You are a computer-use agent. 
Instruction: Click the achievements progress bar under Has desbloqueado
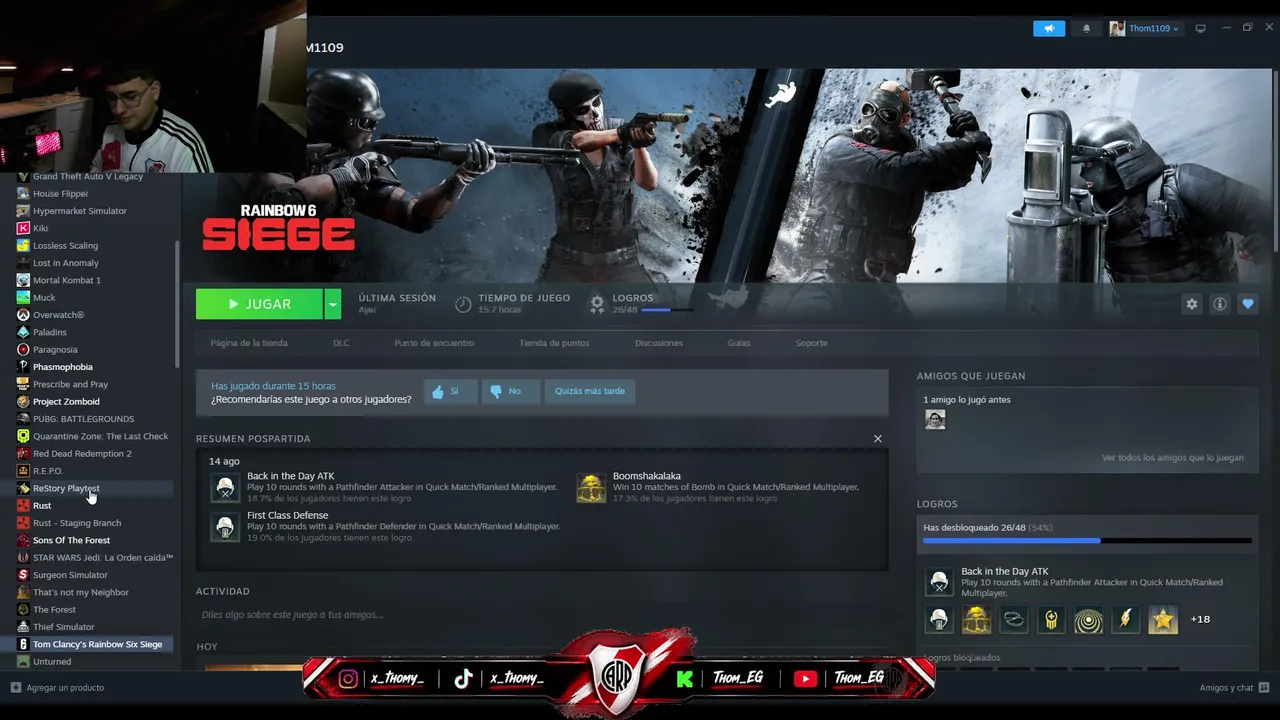pyautogui.click(x=1087, y=541)
